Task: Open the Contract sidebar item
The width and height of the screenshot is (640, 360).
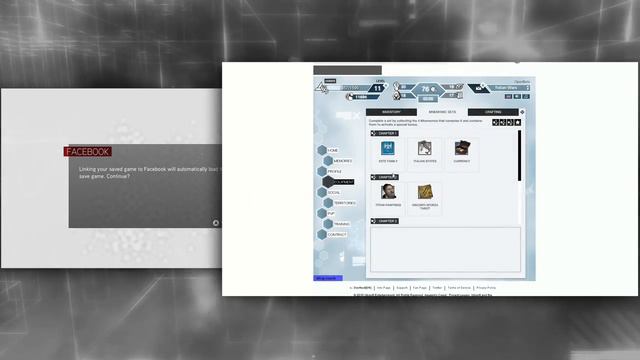Action: 332,235
